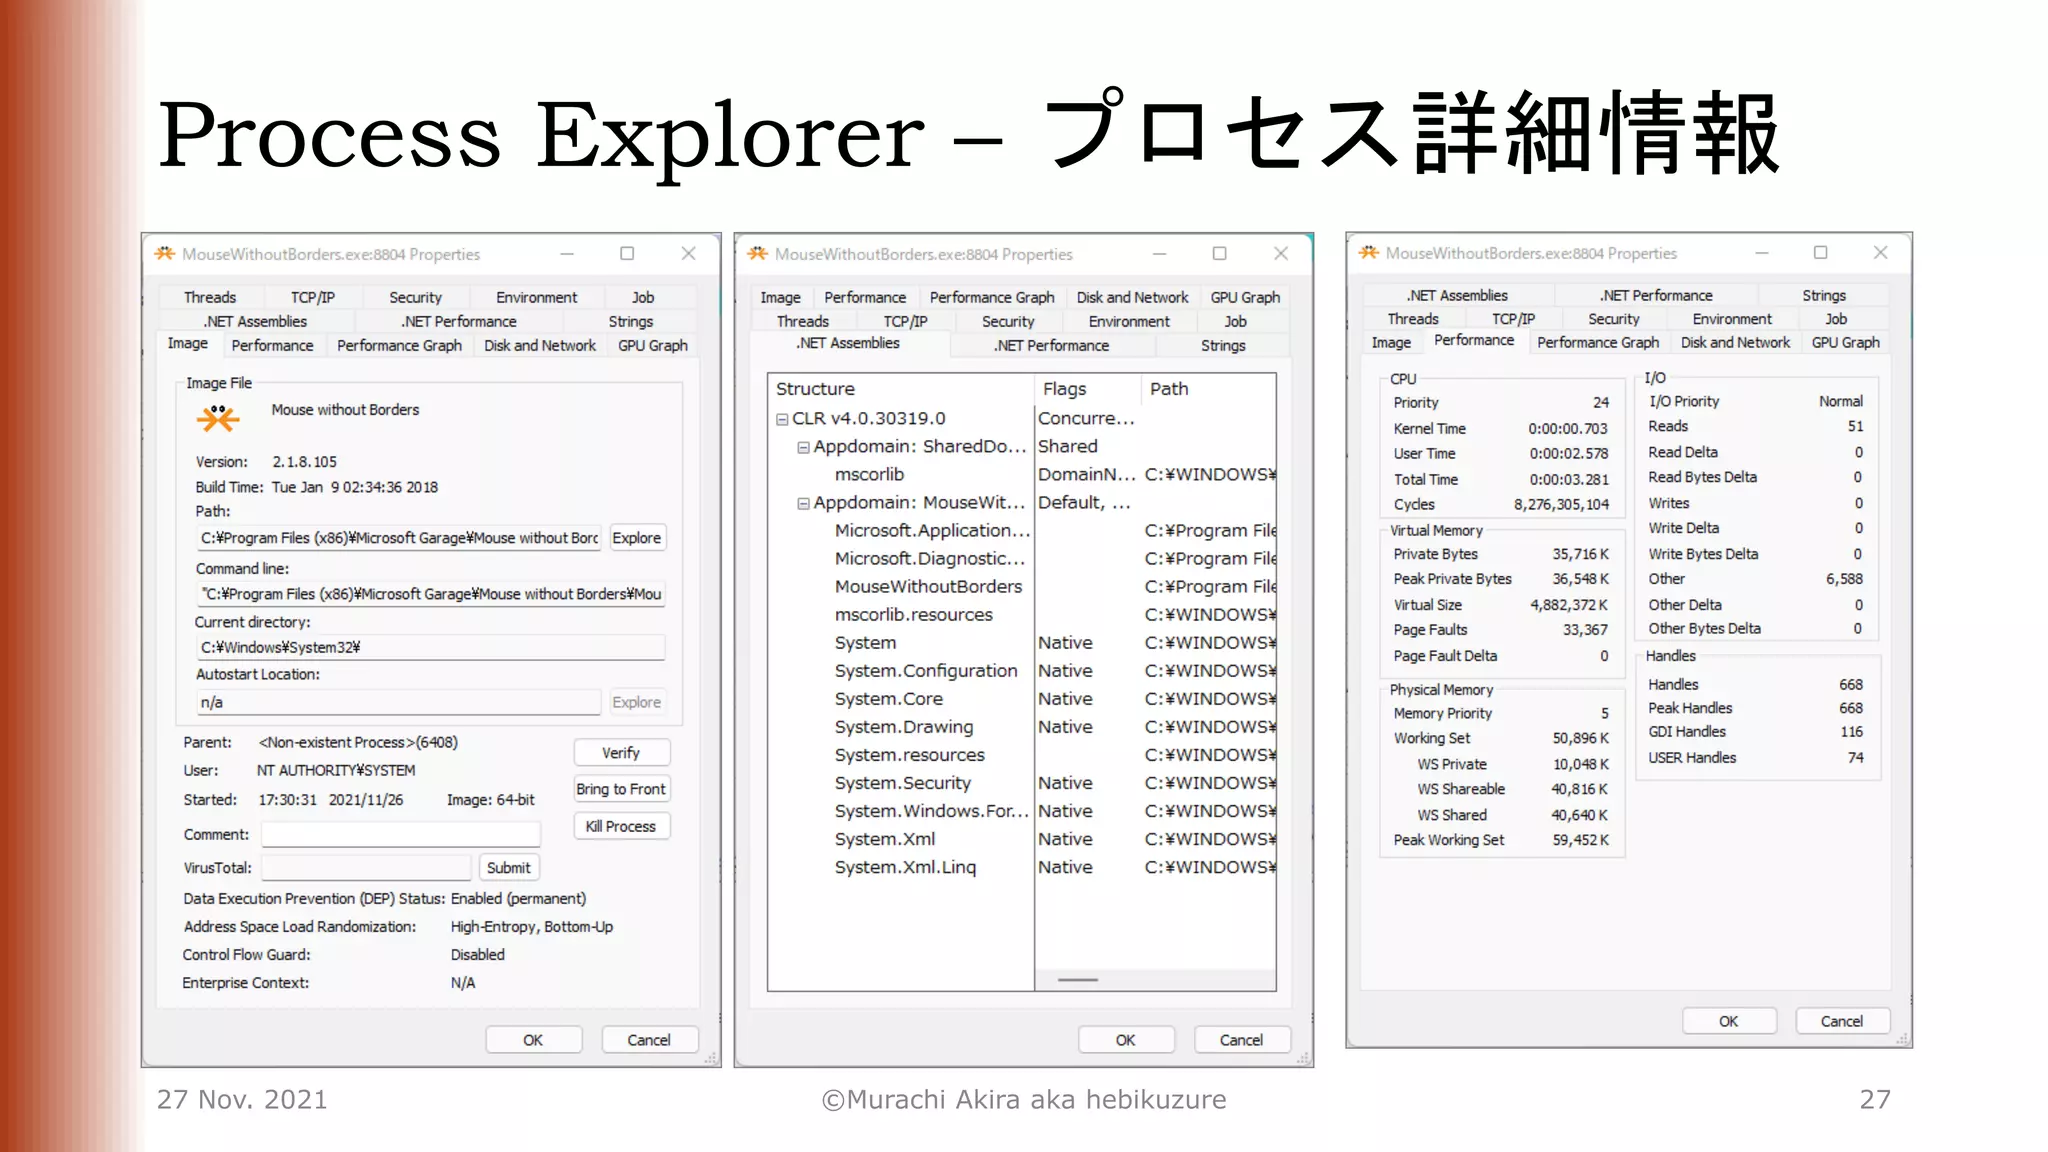Click the Command line text field
Image resolution: width=2048 pixels, height=1152 pixels.
coord(432,594)
